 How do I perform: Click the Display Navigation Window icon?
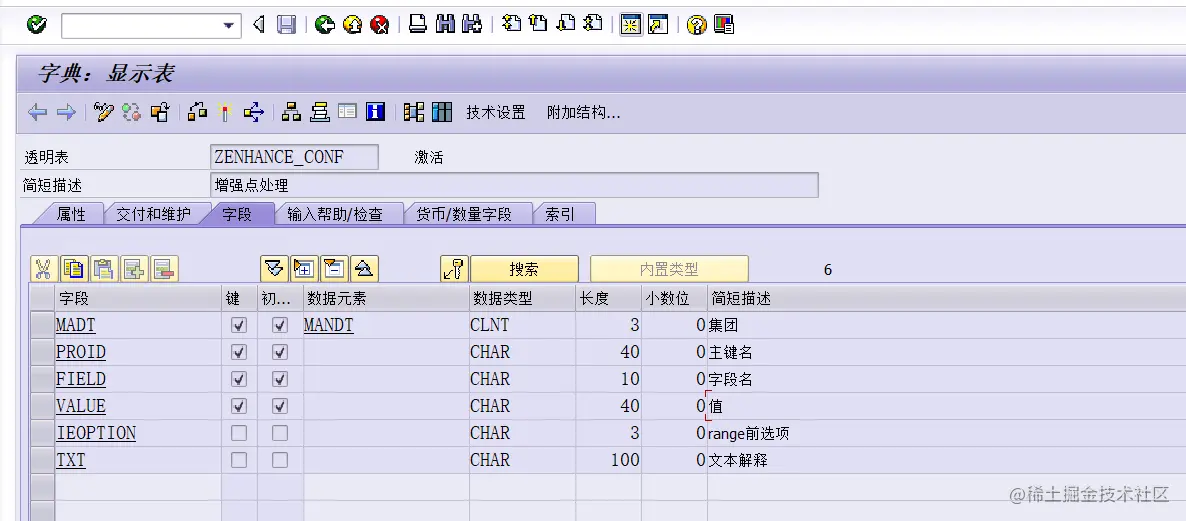tap(320, 113)
